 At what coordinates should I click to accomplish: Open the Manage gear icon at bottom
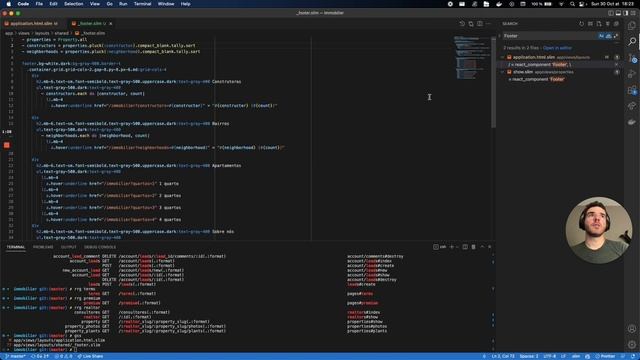pyautogui.click(x=632, y=344)
